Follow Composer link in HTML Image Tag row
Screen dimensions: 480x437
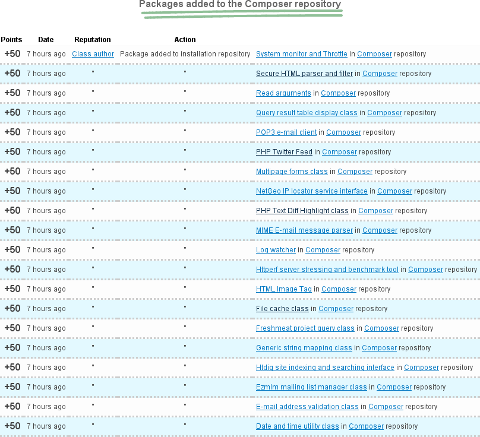tap(339, 289)
